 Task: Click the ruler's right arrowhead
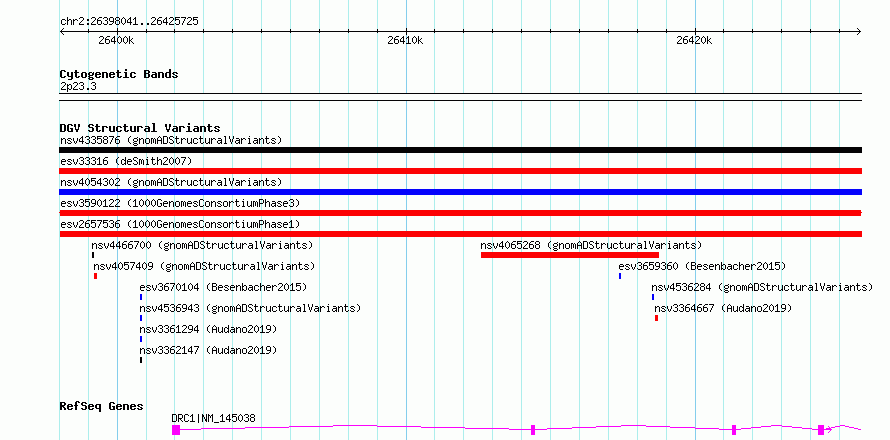tap(859, 31)
